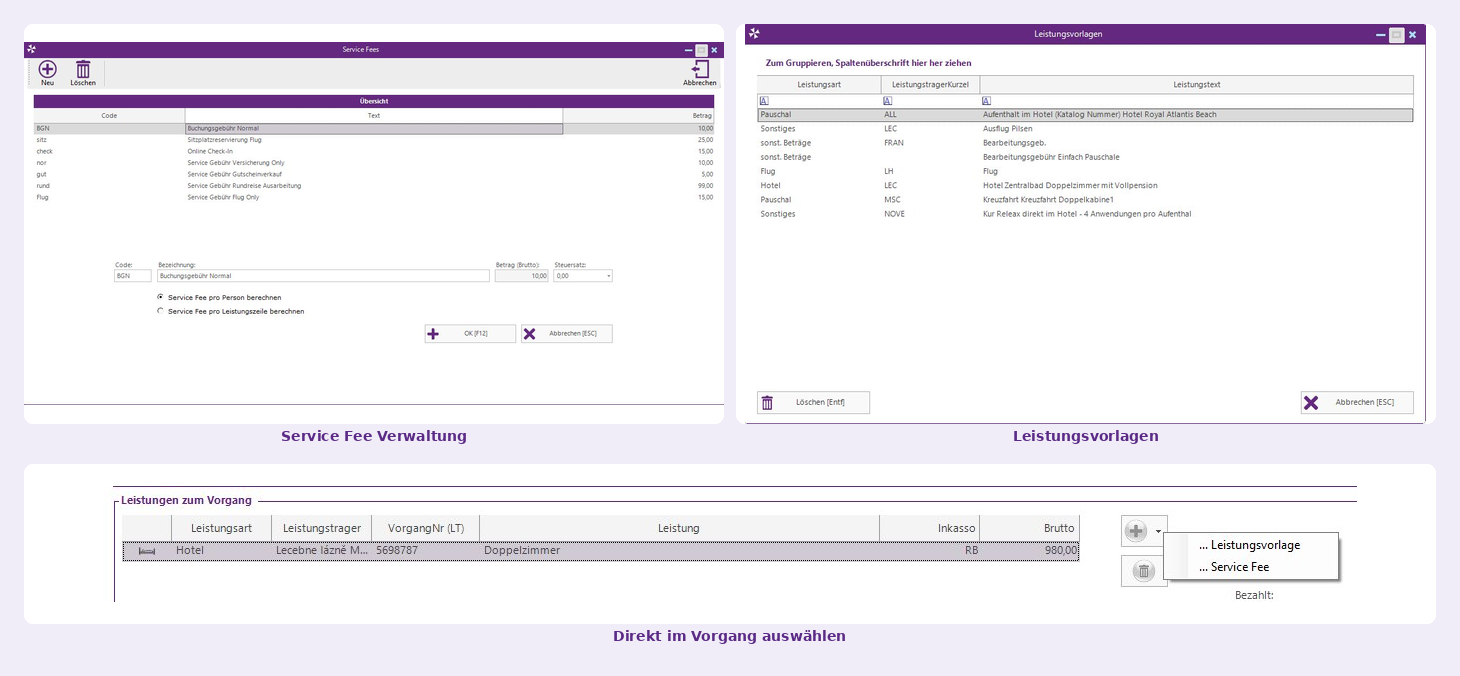Choose Service Fee from the popup menu
This screenshot has height=676, width=1460.
point(1250,567)
